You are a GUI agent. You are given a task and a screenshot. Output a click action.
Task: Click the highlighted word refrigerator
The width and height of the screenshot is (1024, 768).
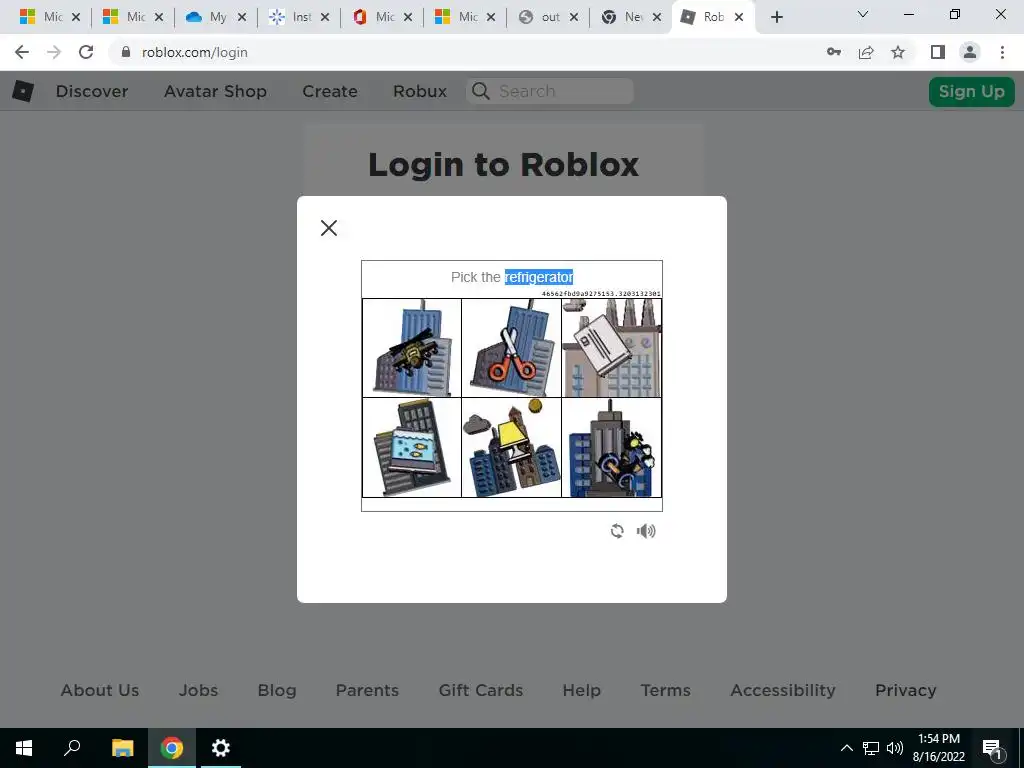pos(539,277)
